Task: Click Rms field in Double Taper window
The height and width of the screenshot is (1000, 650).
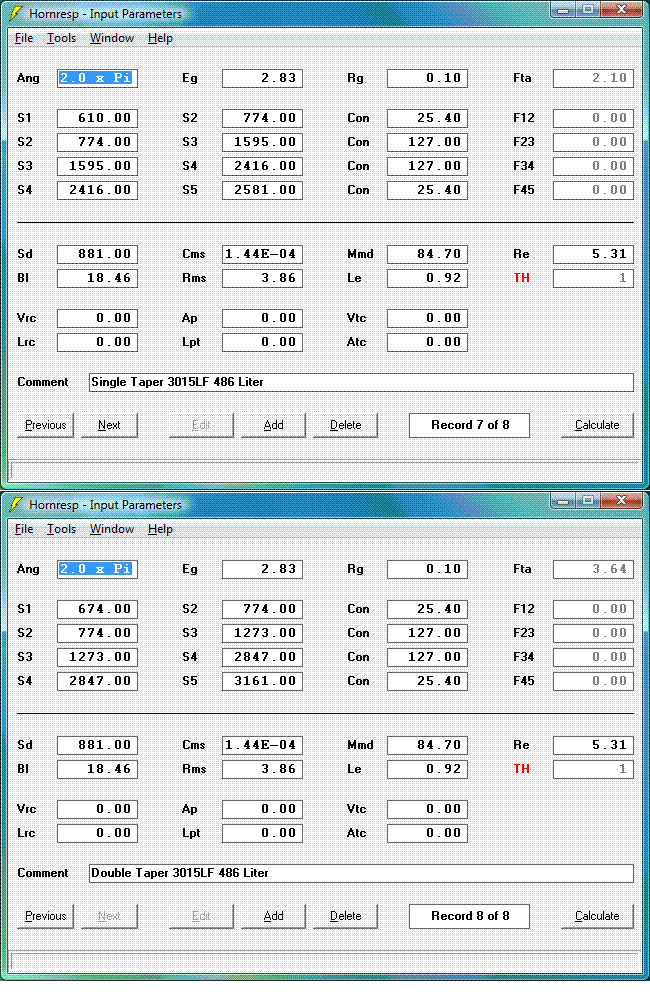Action: [x=262, y=770]
